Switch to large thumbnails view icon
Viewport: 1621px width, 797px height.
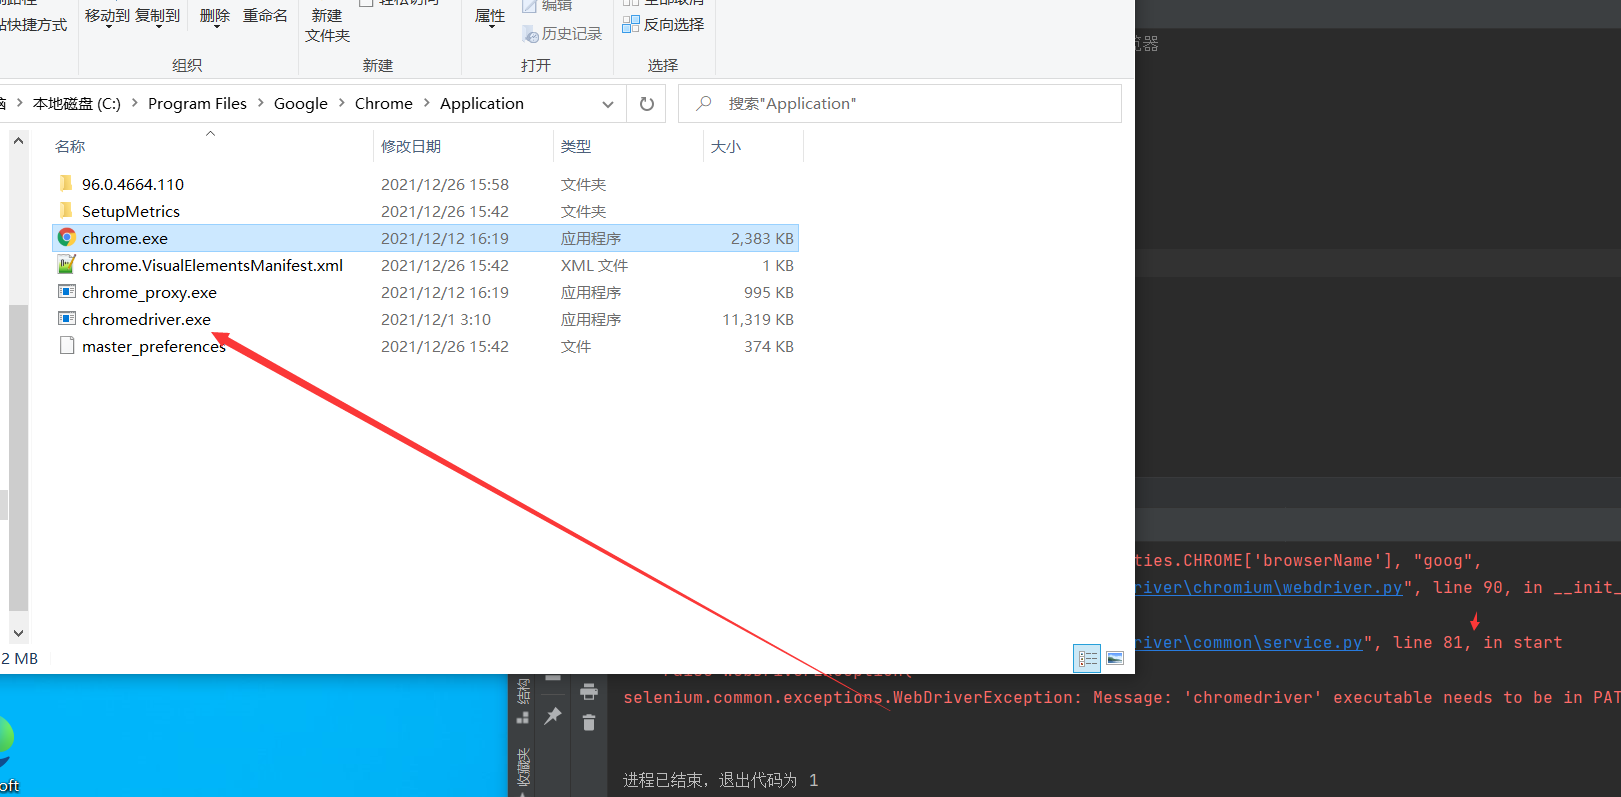pyautogui.click(x=1115, y=658)
